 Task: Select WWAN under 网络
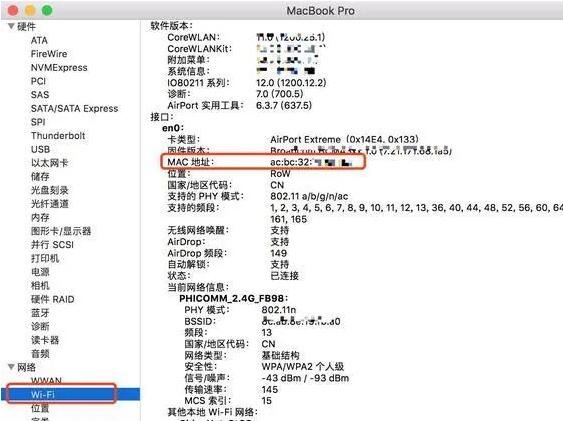tap(46, 380)
